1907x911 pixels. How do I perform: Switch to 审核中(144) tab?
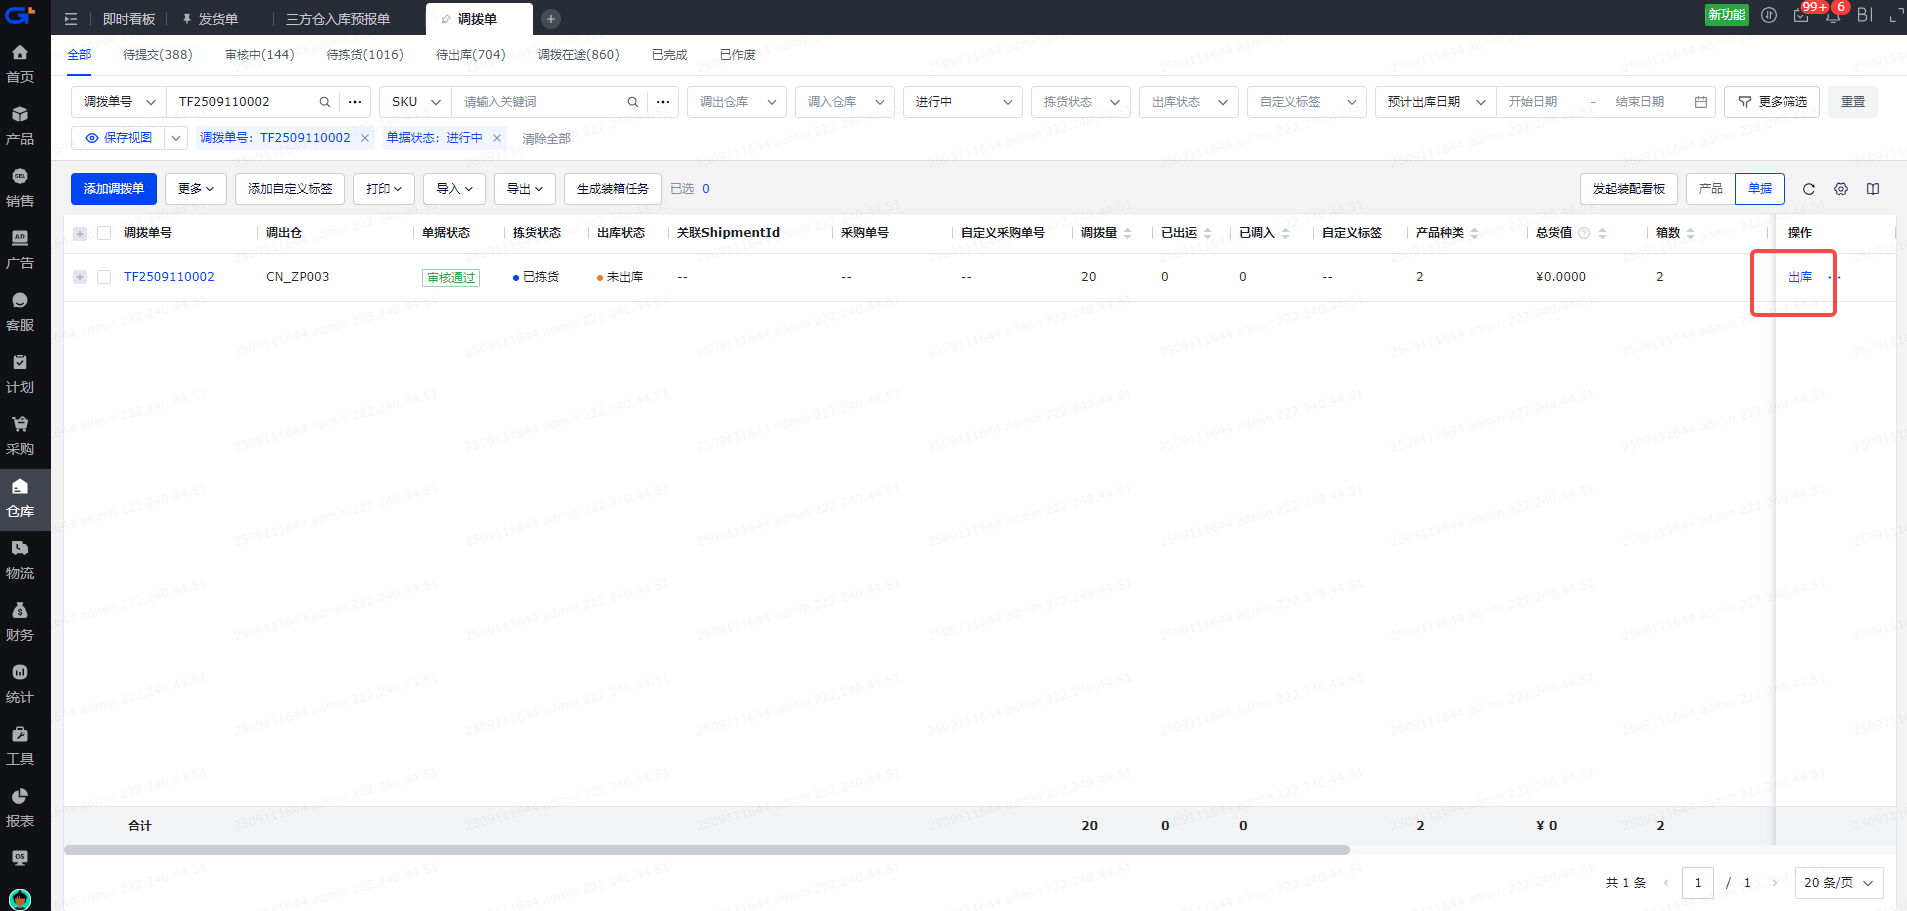click(260, 55)
